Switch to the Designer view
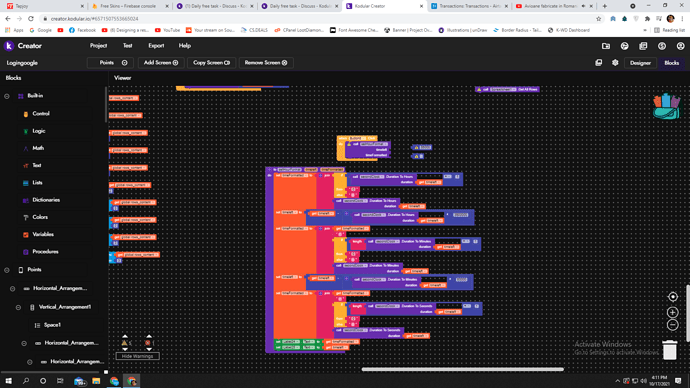Image resolution: width=690 pixels, height=388 pixels. (x=640, y=63)
